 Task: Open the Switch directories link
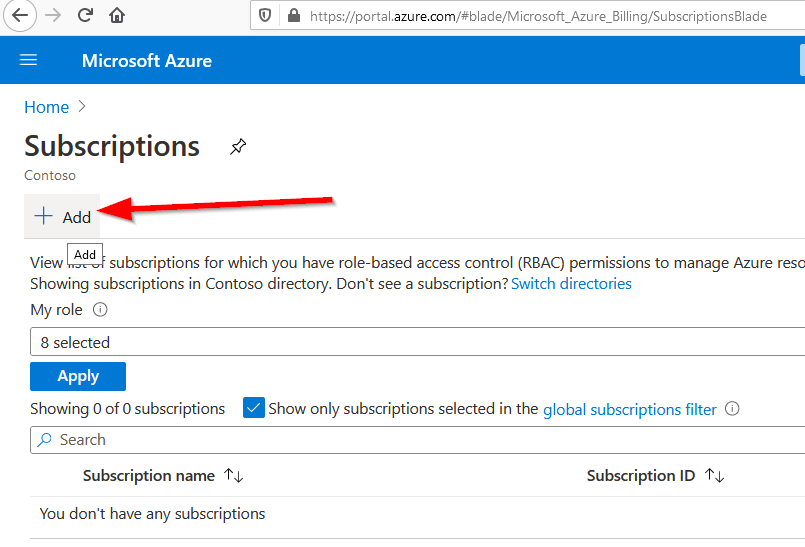(571, 284)
